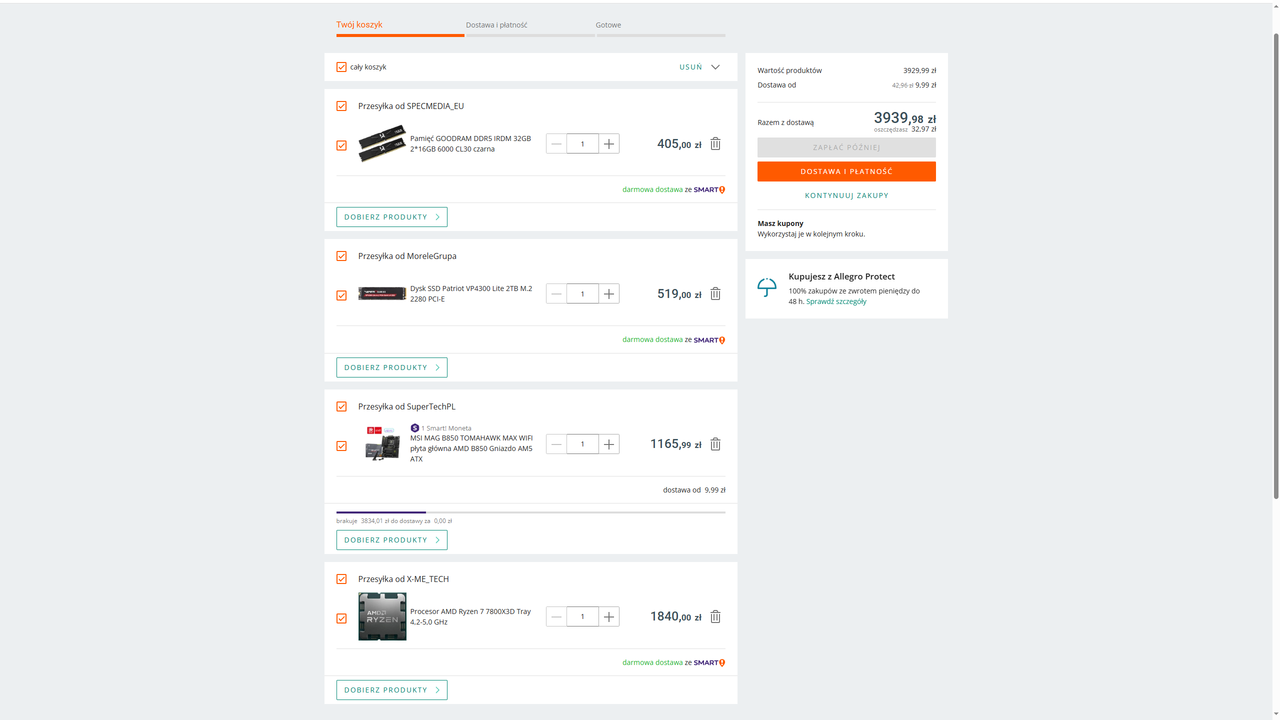The width and height of the screenshot is (1280, 720).
Task: Increase Ryzen processor quantity with the plus button
Action: 608,617
